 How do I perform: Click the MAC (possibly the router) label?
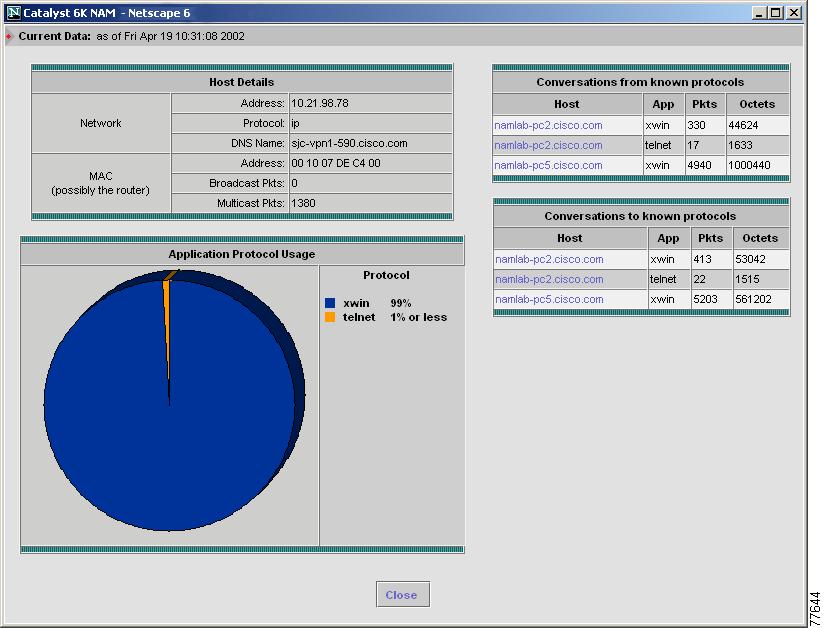click(x=100, y=183)
